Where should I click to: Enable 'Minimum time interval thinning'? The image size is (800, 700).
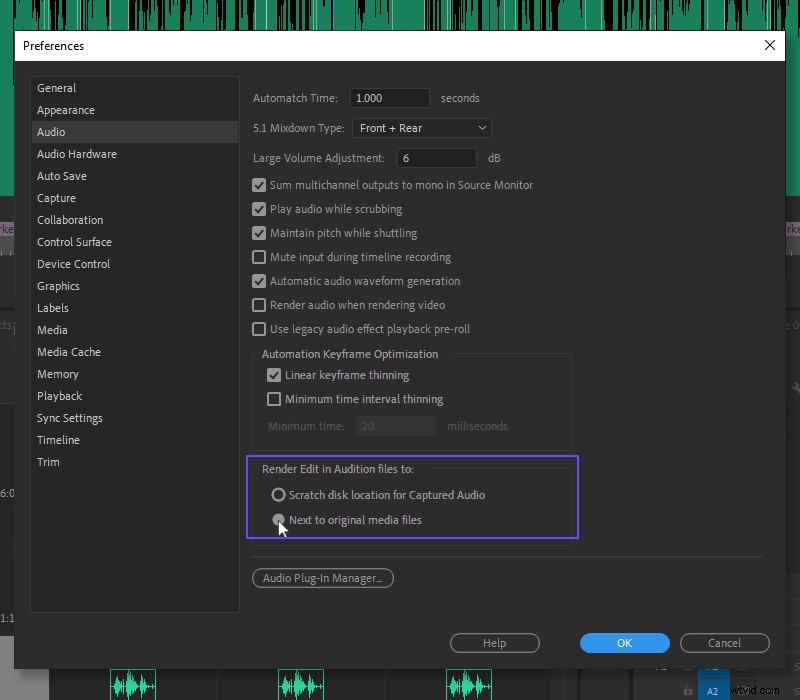pyautogui.click(x=274, y=399)
